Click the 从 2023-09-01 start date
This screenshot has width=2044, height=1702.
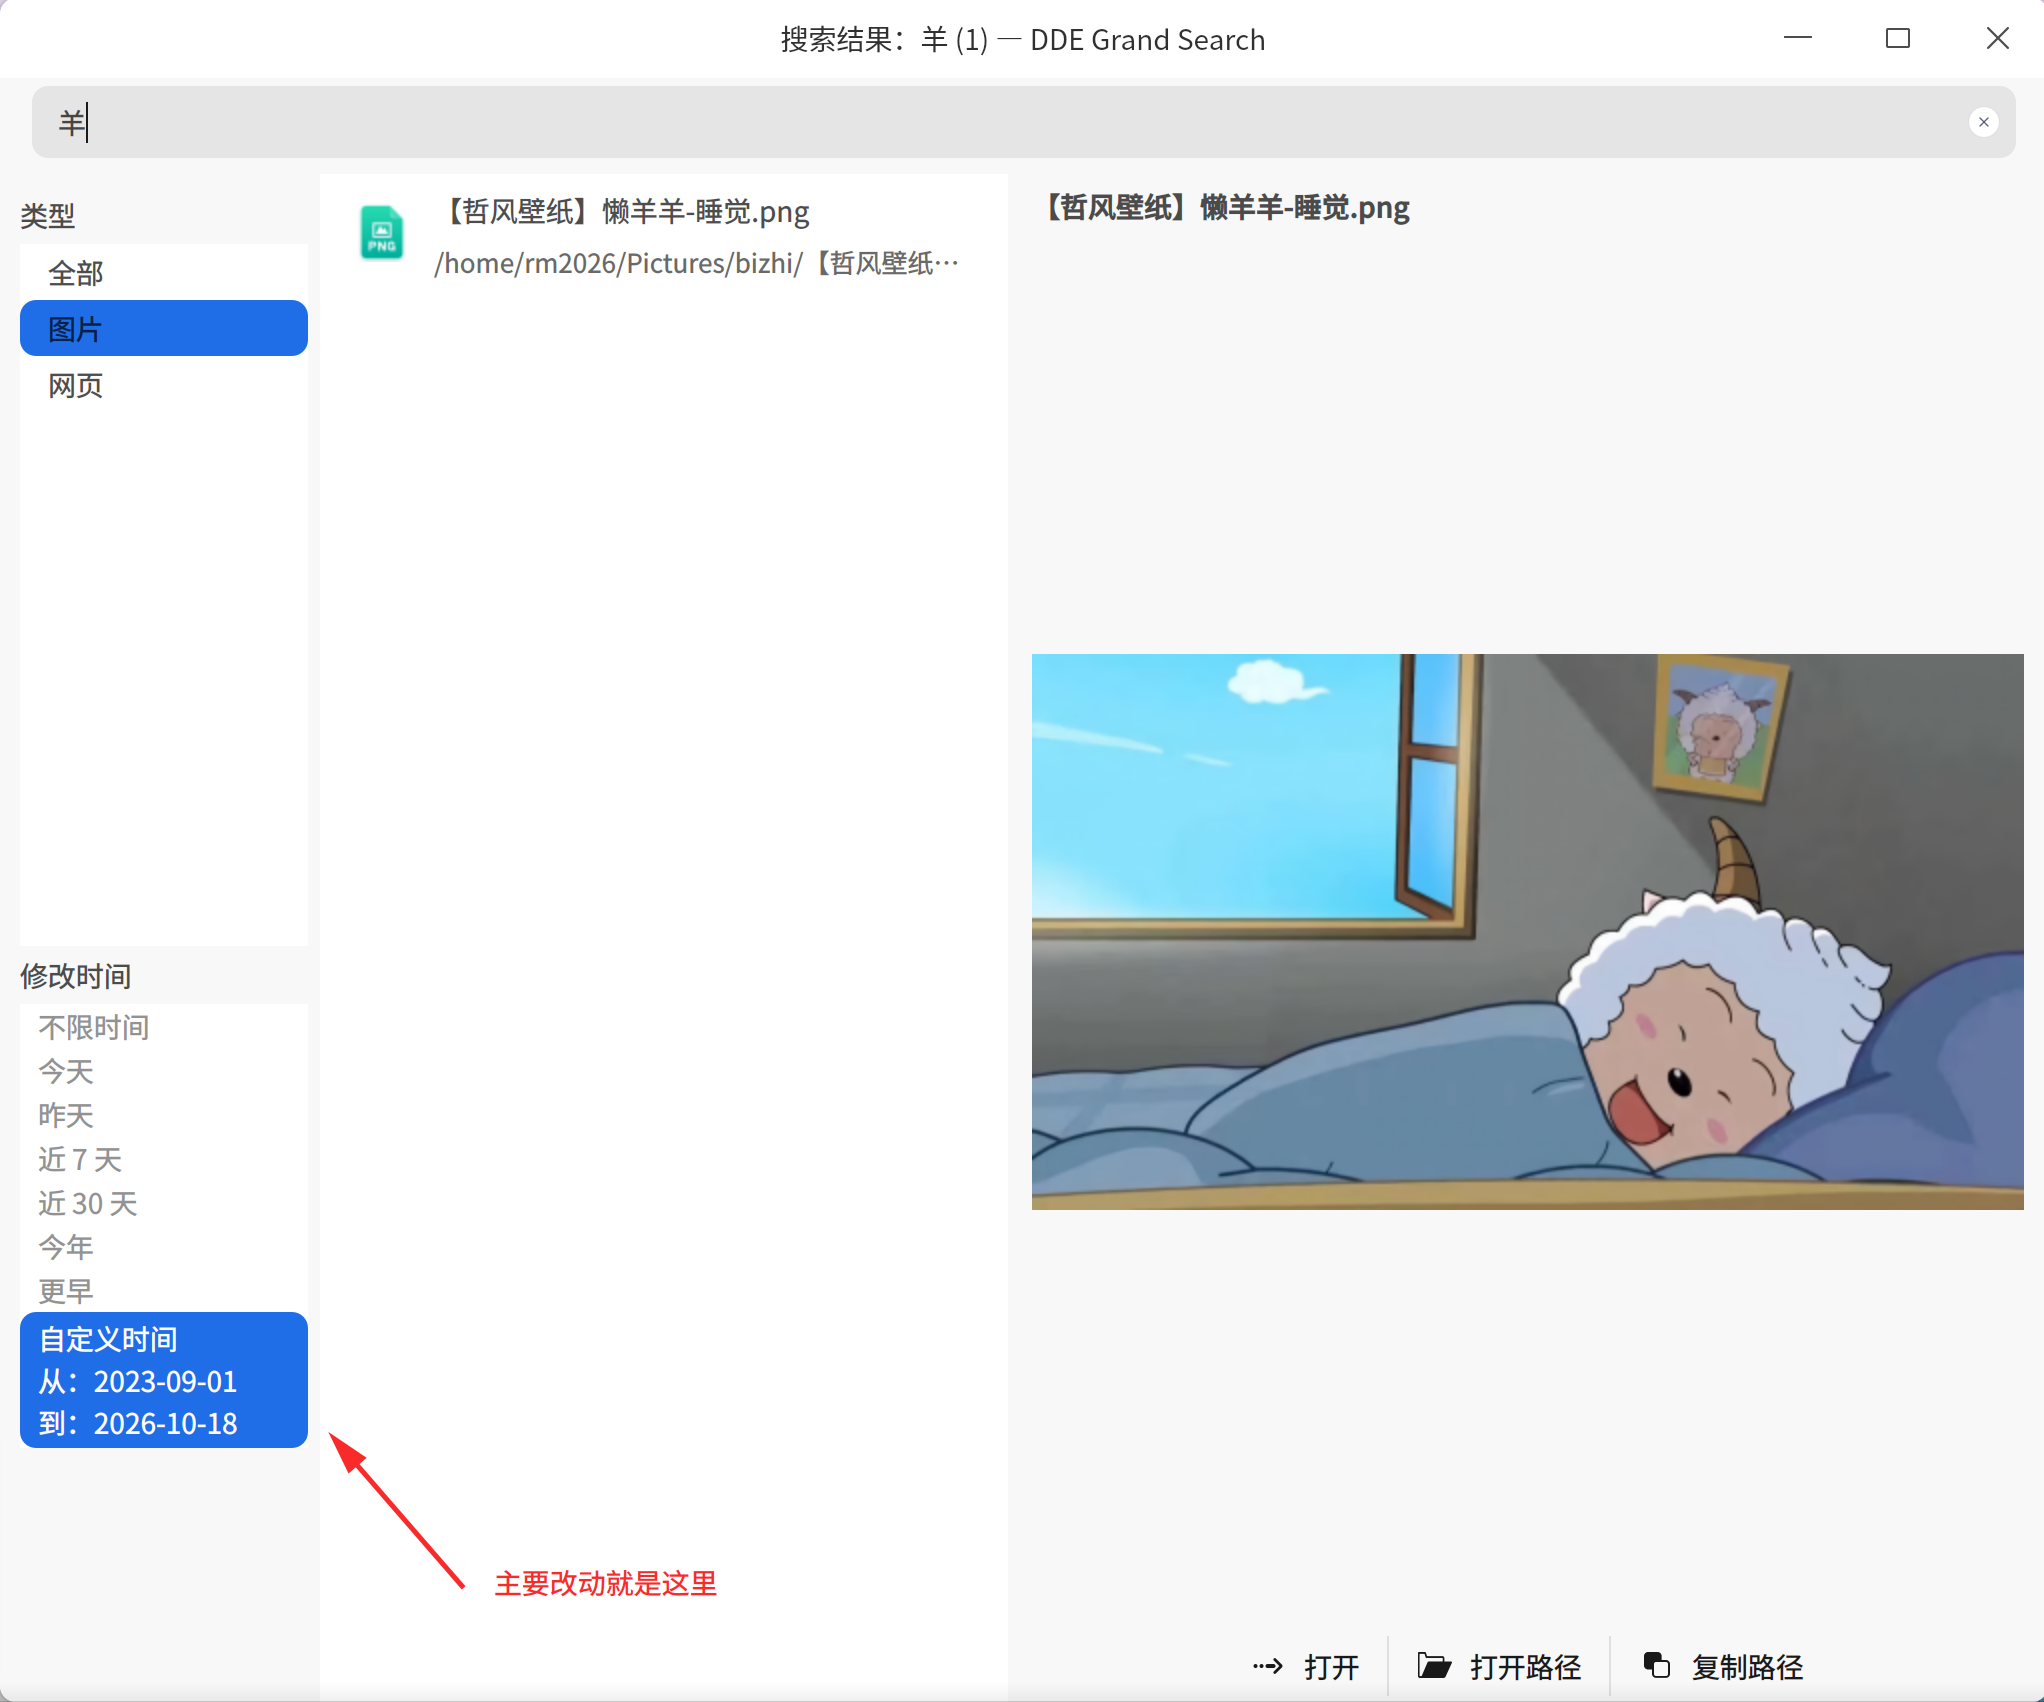(x=138, y=1381)
